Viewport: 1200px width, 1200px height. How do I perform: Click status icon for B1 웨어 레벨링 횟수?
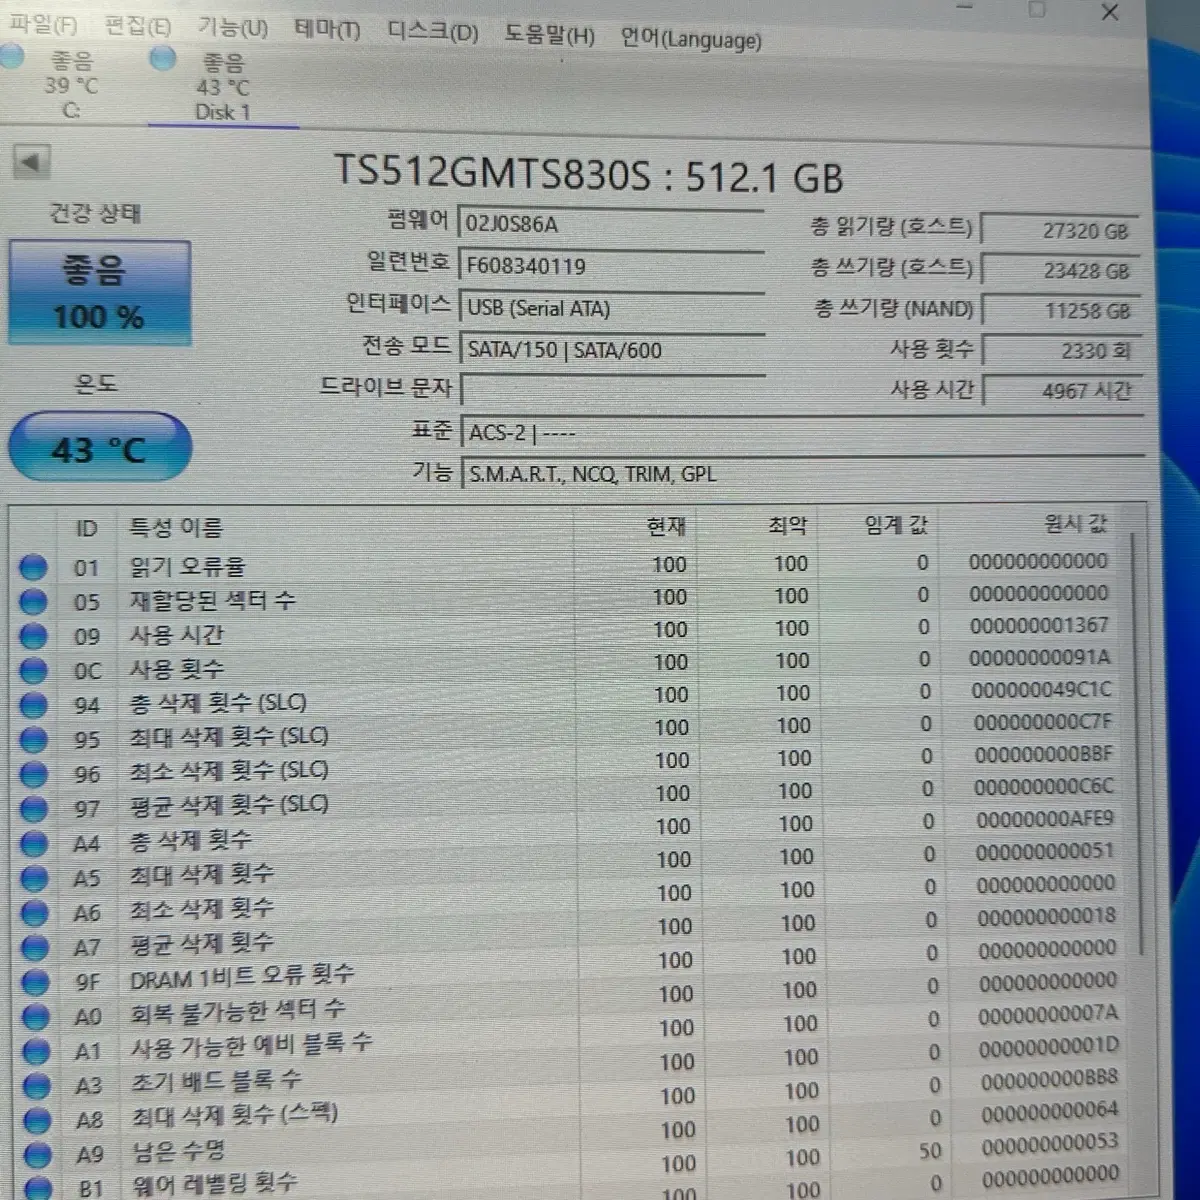click(x=38, y=1188)
